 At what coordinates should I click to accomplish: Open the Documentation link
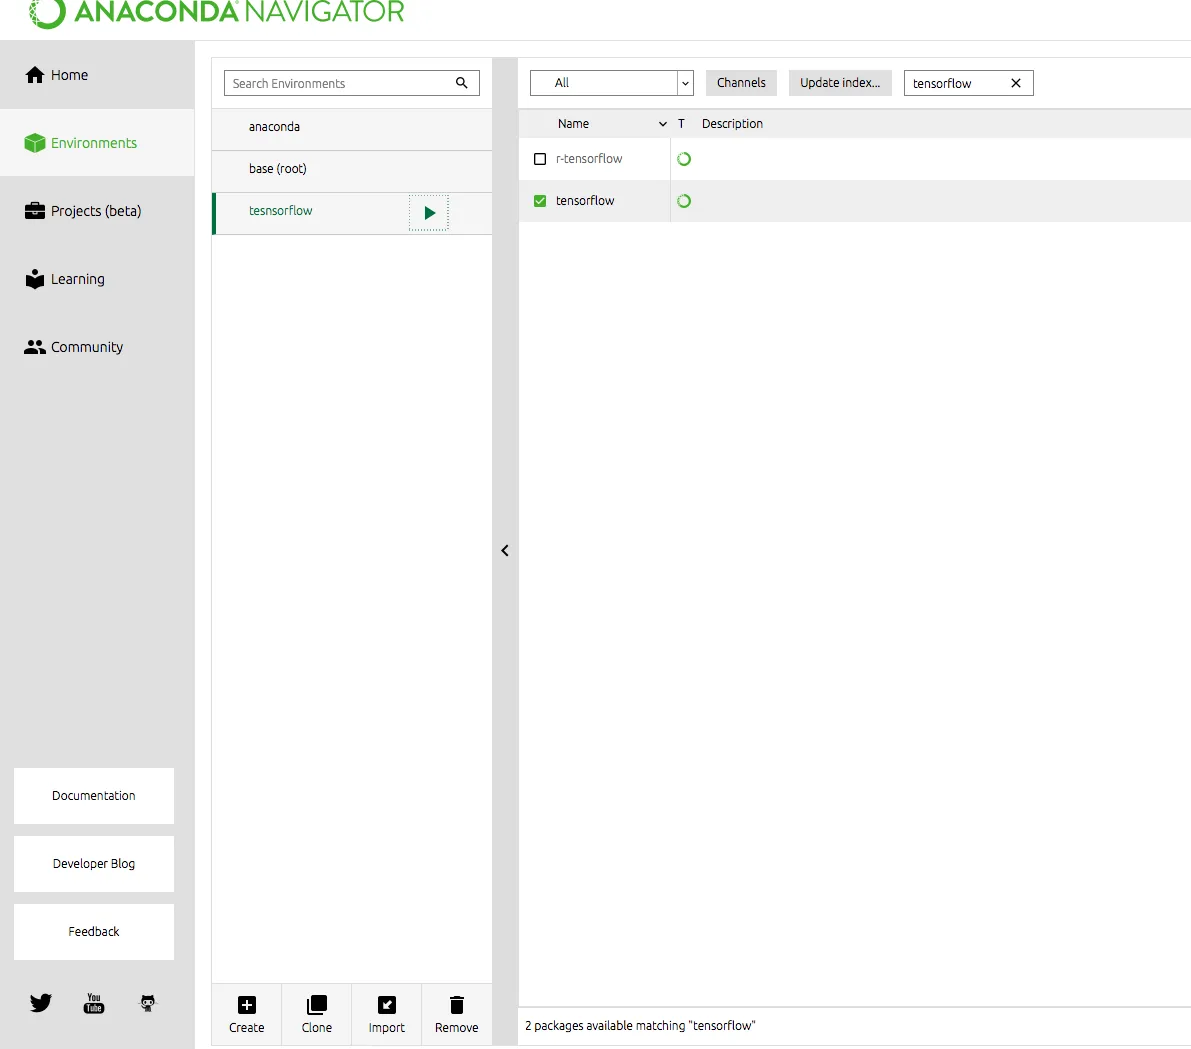(x=93, y=795)
